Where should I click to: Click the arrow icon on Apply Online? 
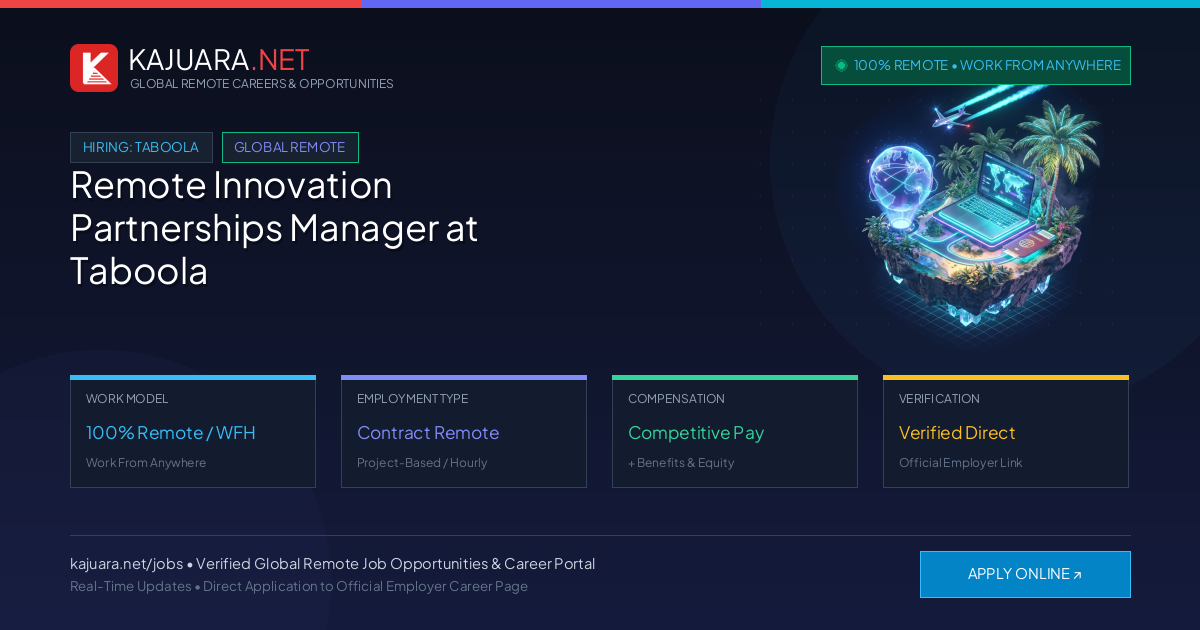(1077, 575)
